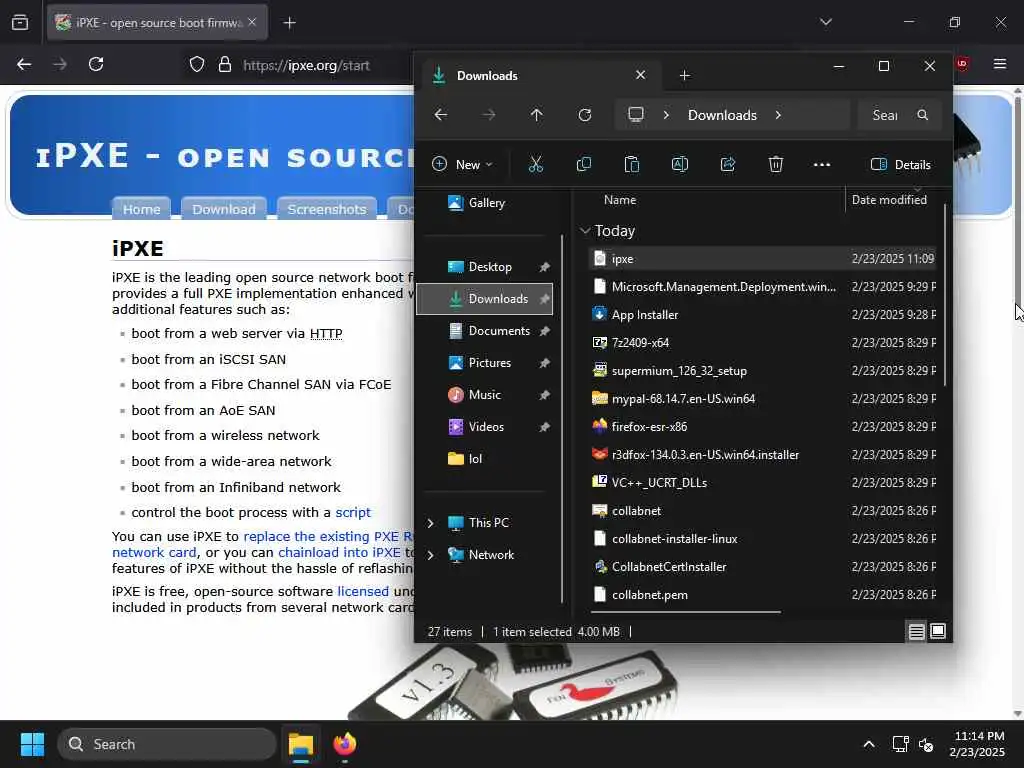Click the Windows taskbar Search box
The image size is (1024, 768).
click(x=167, y=744)
